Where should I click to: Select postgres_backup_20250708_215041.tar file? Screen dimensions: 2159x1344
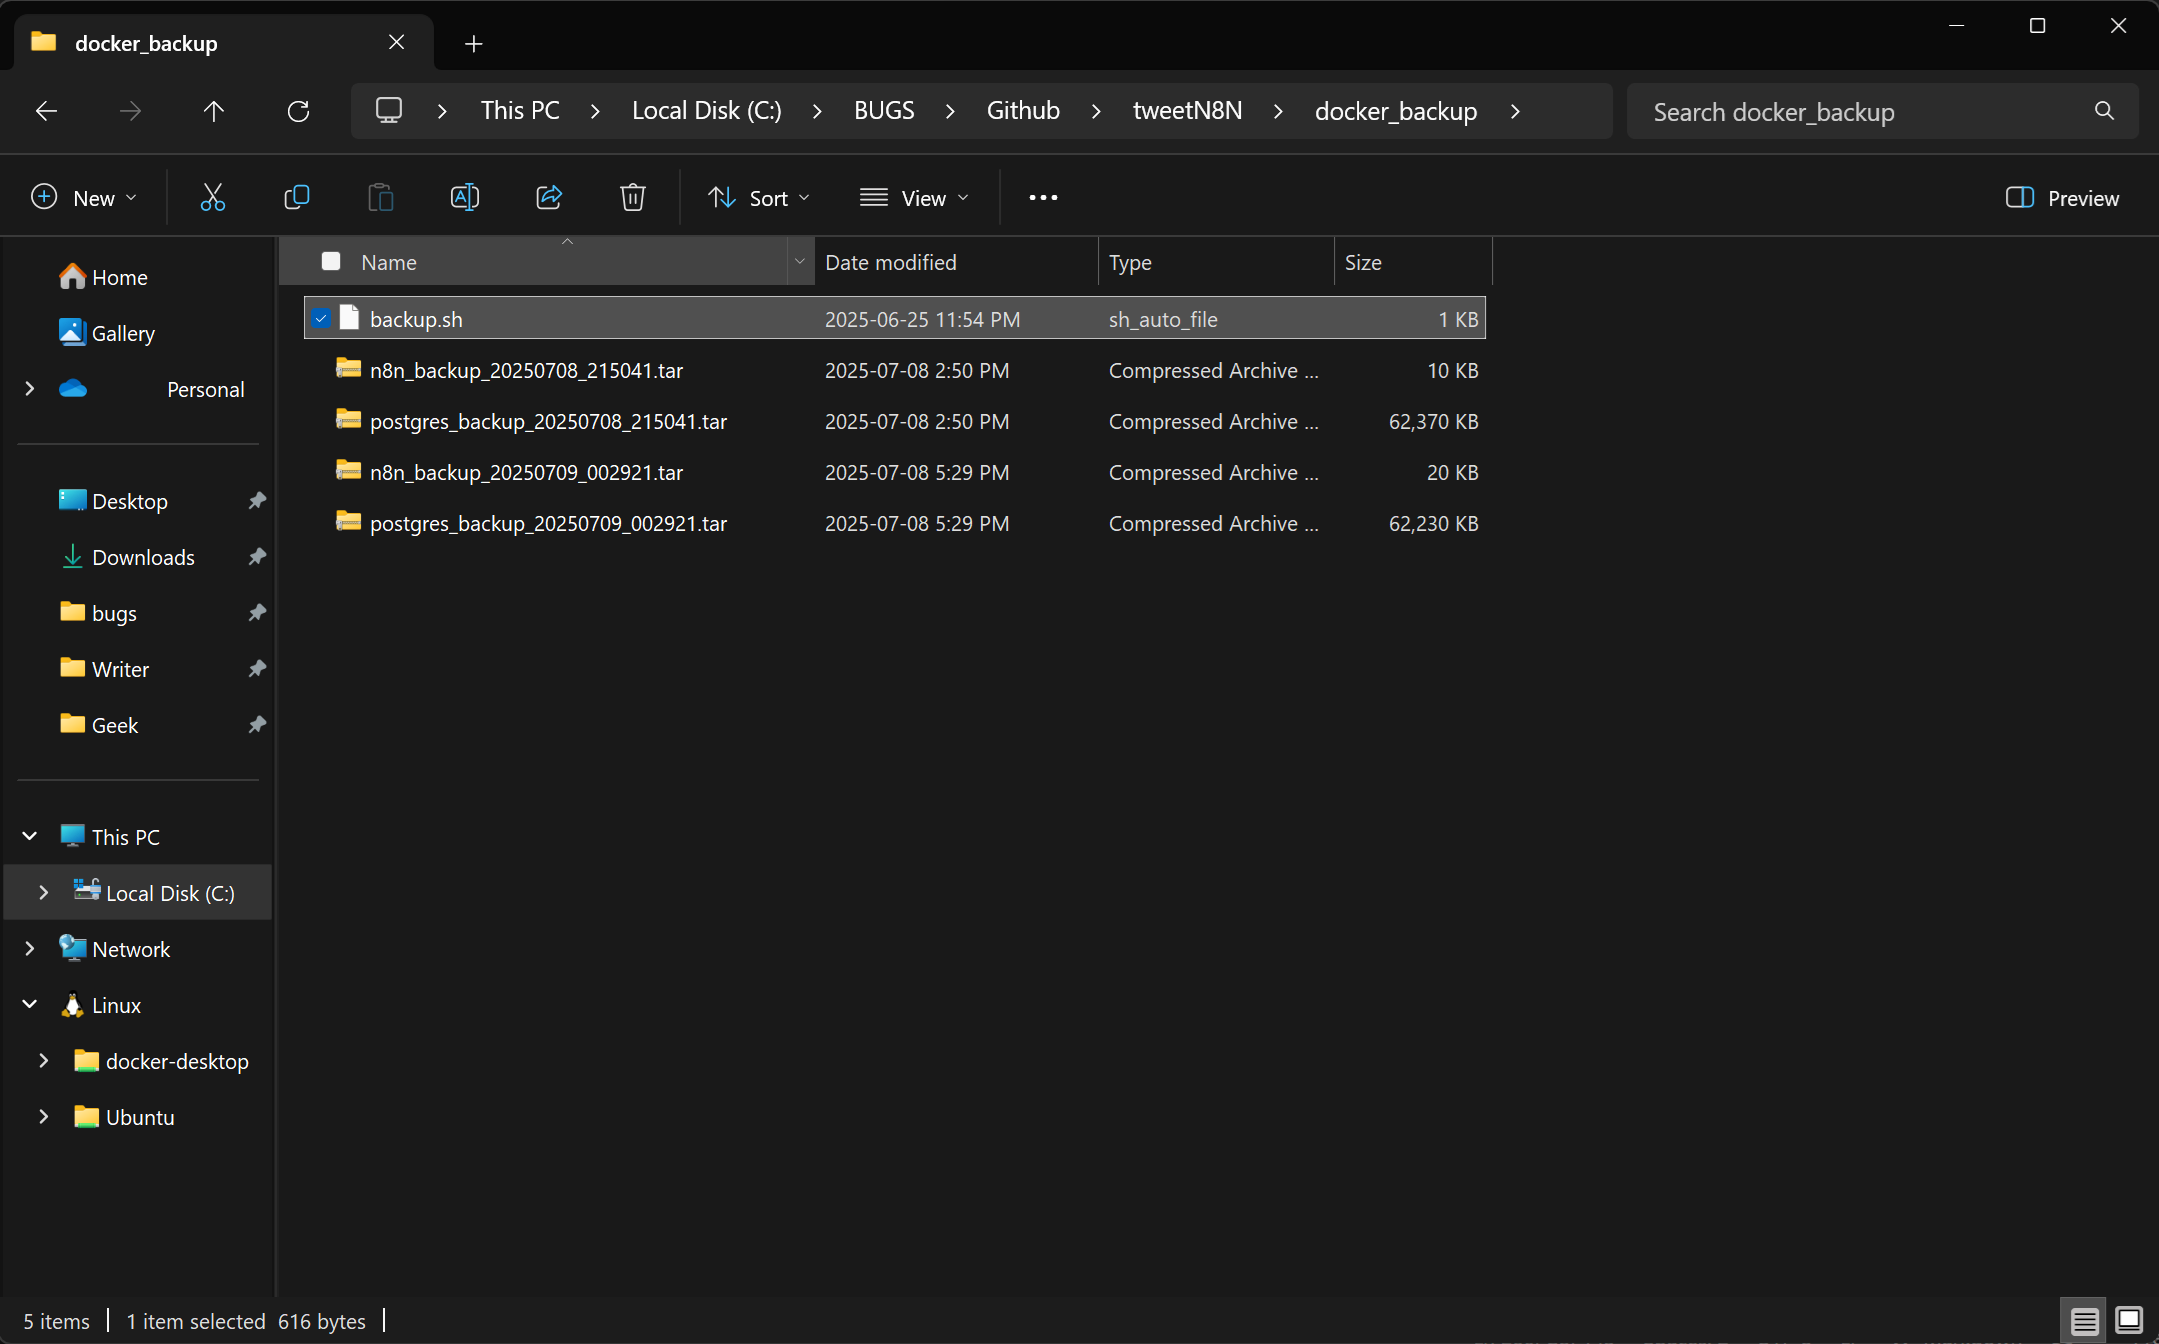(895, 421)
